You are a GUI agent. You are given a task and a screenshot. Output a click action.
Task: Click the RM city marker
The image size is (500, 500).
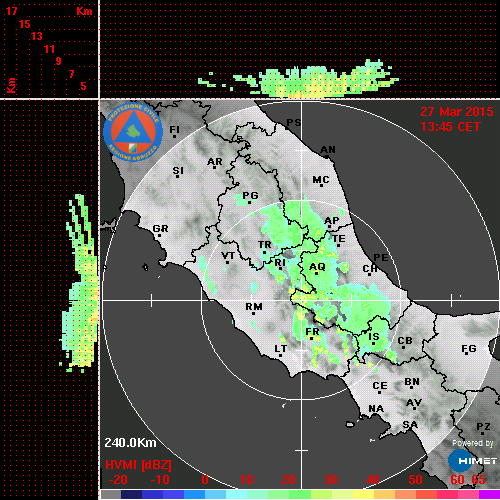[254, 307]
